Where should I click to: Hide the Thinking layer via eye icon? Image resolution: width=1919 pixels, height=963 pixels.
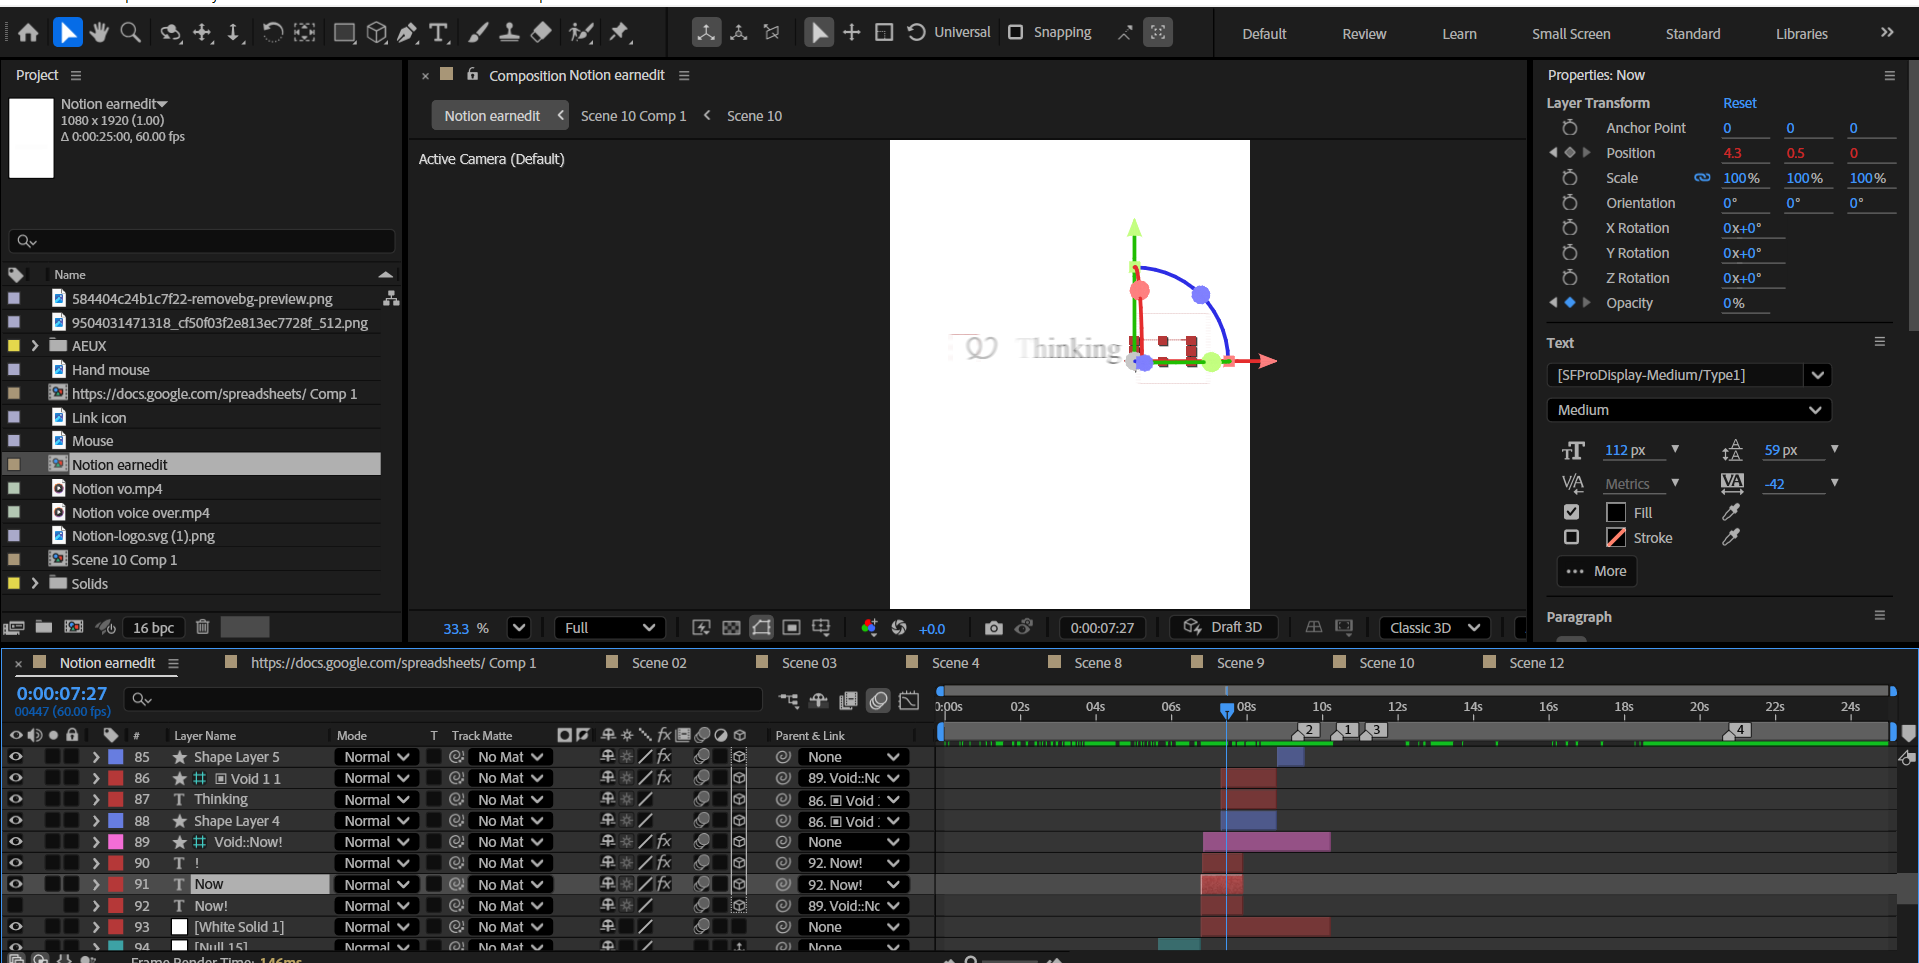click(15, 799)
